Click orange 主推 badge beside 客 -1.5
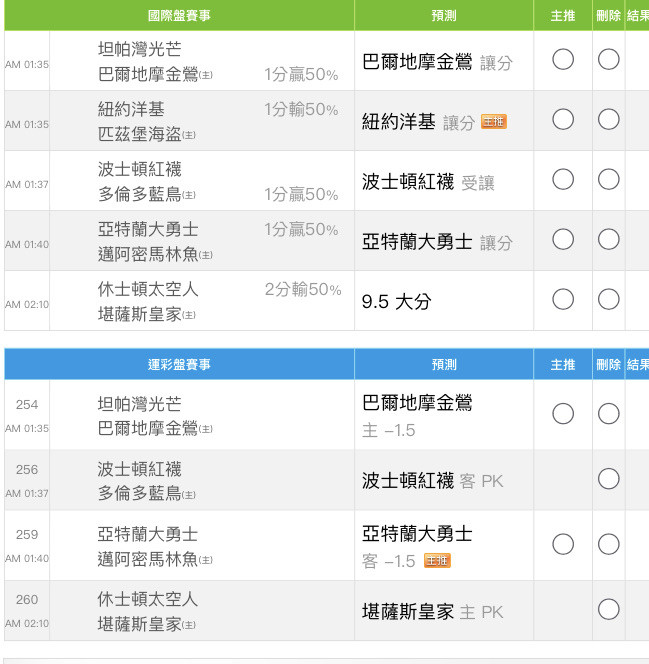The image size is (649, 664). [x=437, y=561]
